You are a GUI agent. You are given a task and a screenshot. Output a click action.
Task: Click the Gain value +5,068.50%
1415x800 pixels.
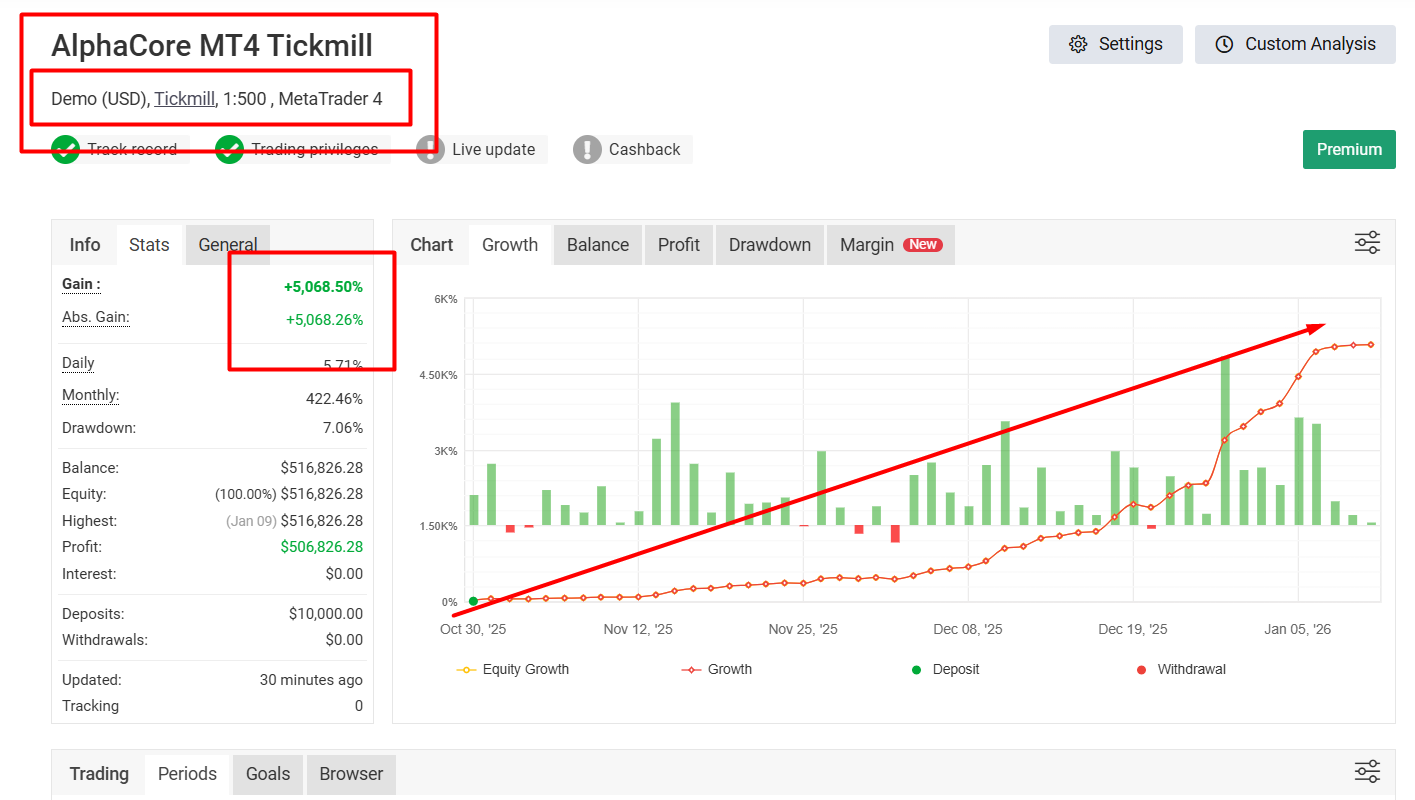coord(323,287)
